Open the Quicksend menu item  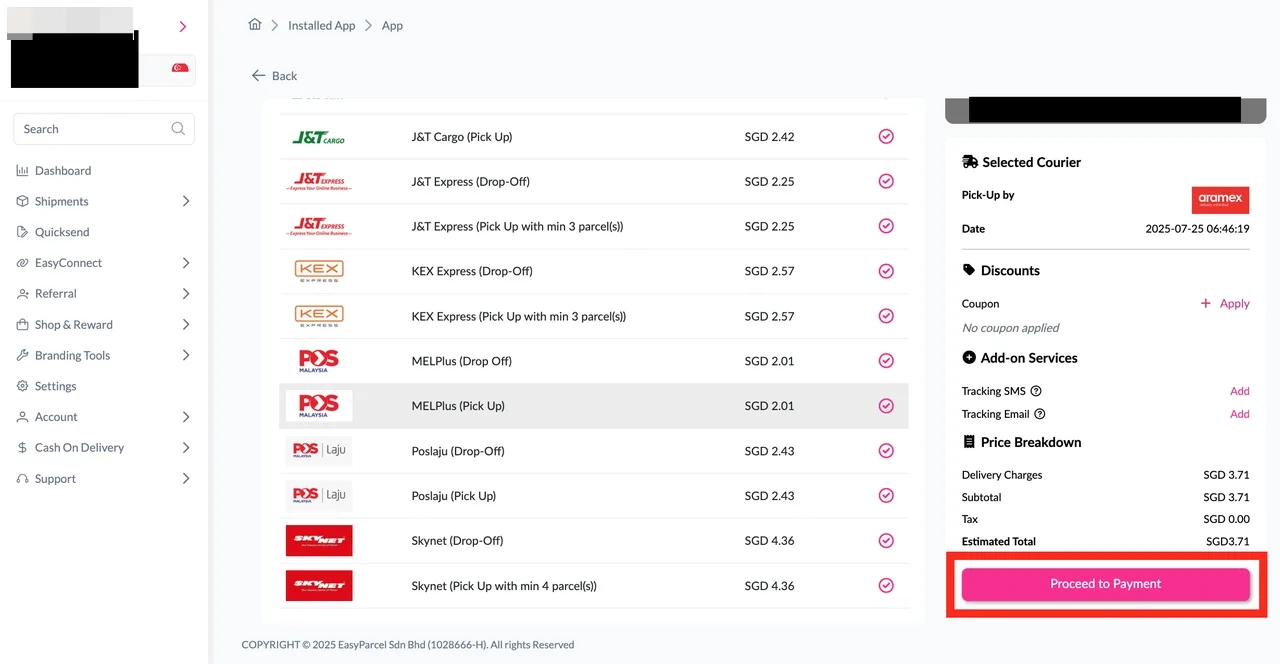[x=64, y=232]
